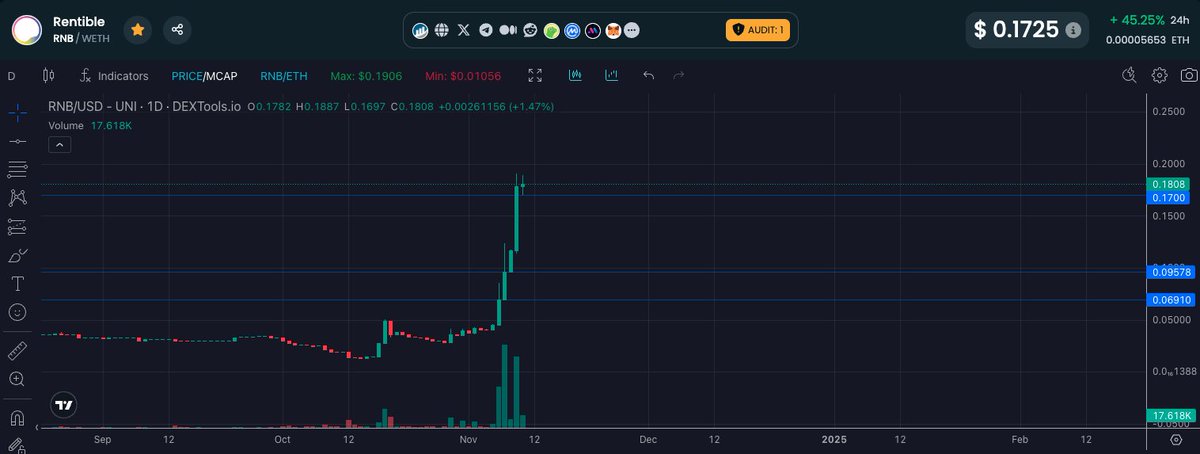
Task: Switch chart to PRICE mode
Action: click(x=186, y=76)
